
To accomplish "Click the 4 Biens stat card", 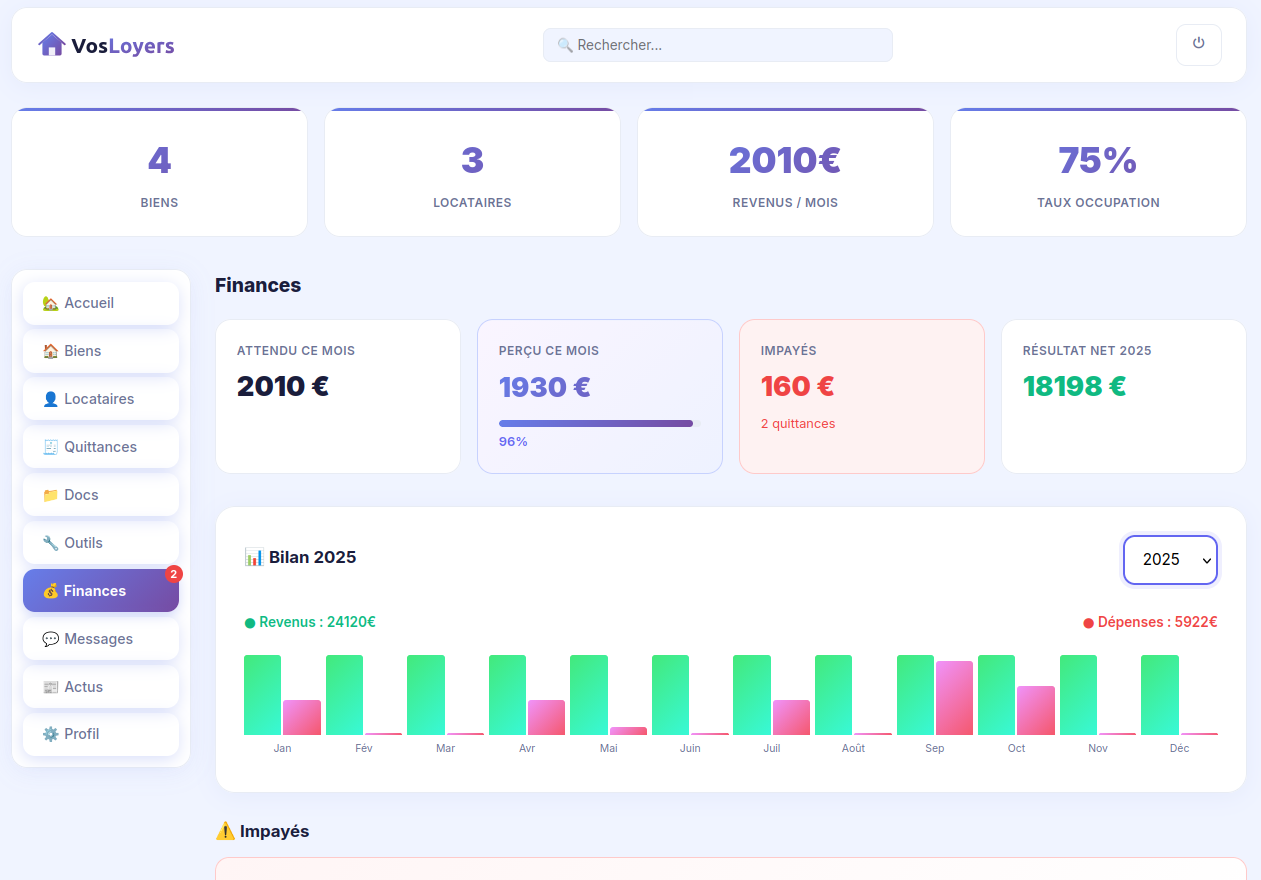I will click(160, 172).
